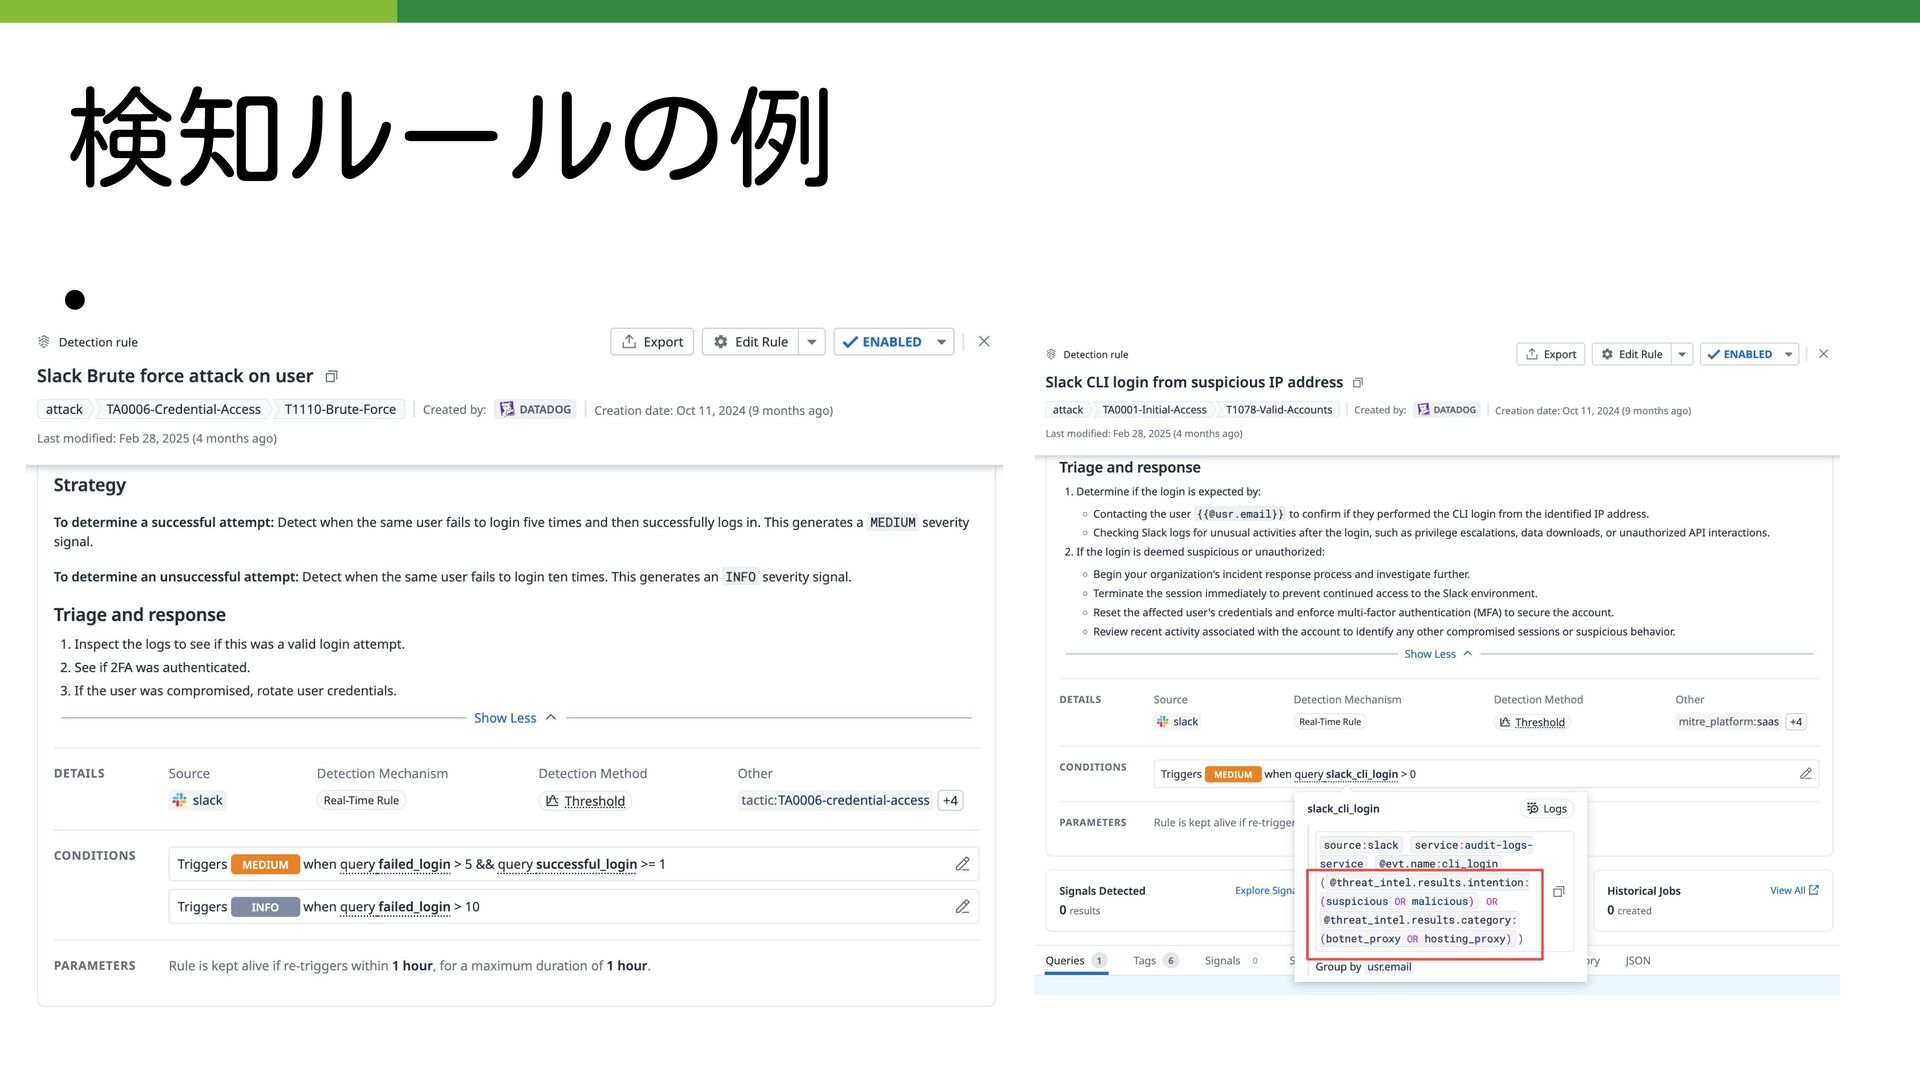Click mitre_platform:saas tag
This screenshot has height=1081, width=1920.
1728,722
